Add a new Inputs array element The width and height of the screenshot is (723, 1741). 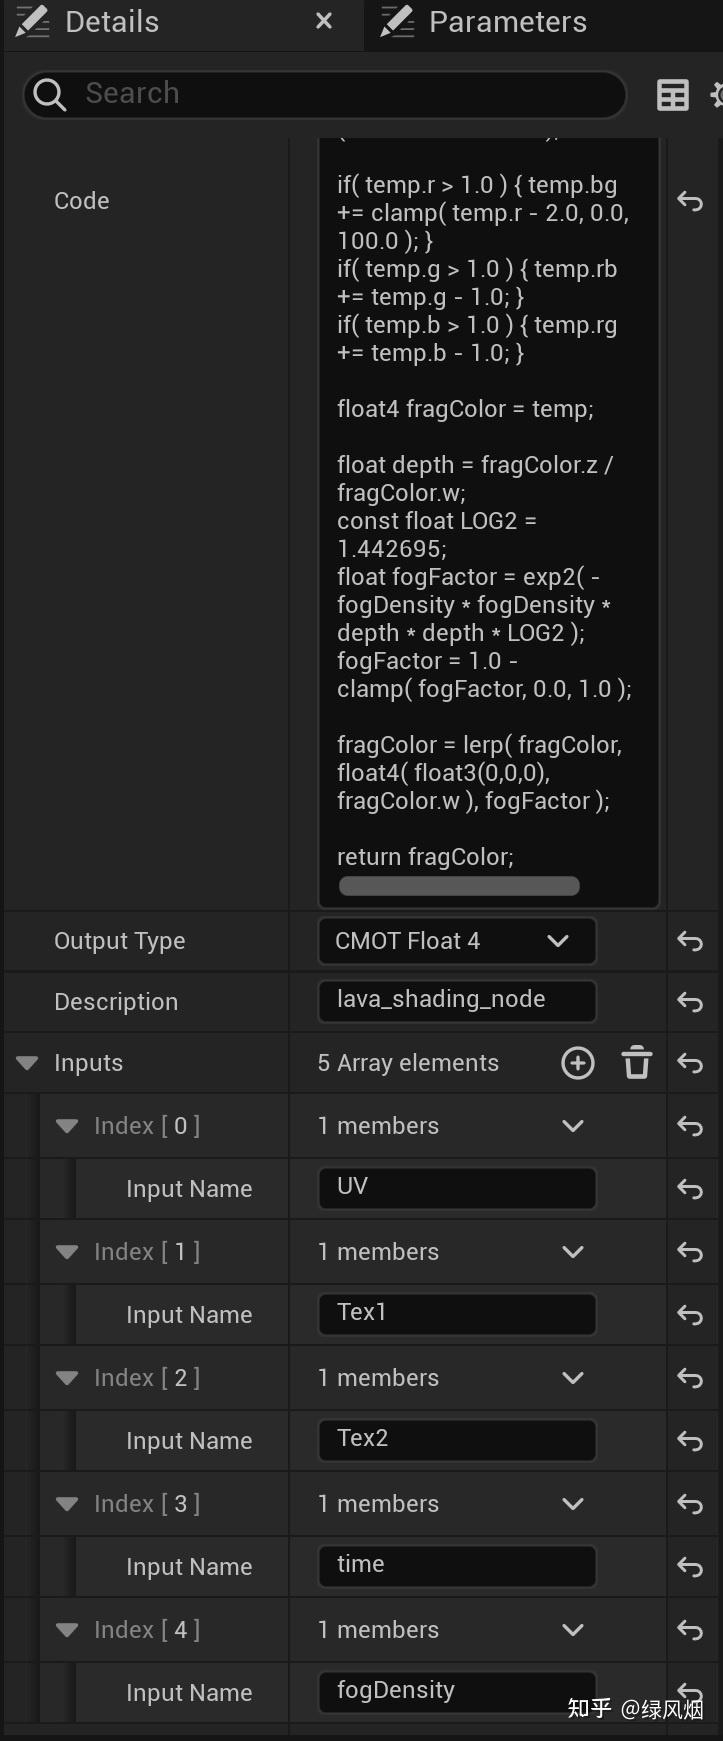[x=578, y=1063]
